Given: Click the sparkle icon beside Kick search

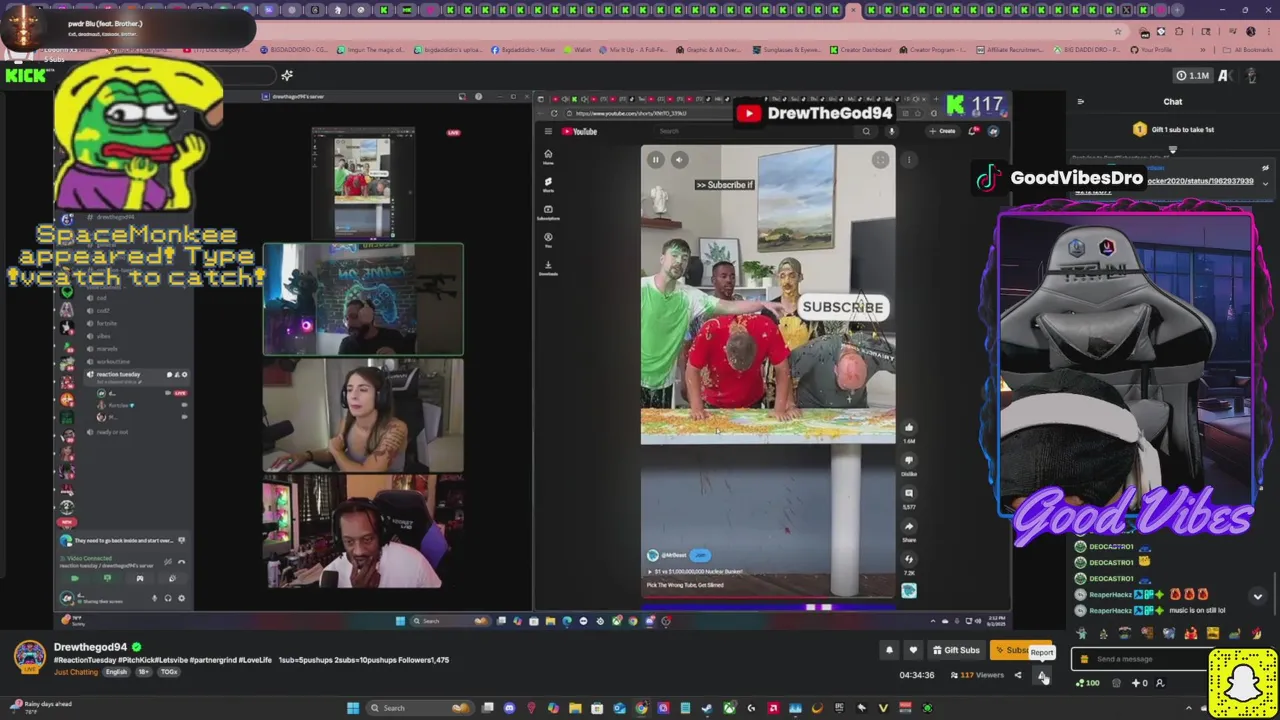Looking at the screenshot, I should [287, 75].
